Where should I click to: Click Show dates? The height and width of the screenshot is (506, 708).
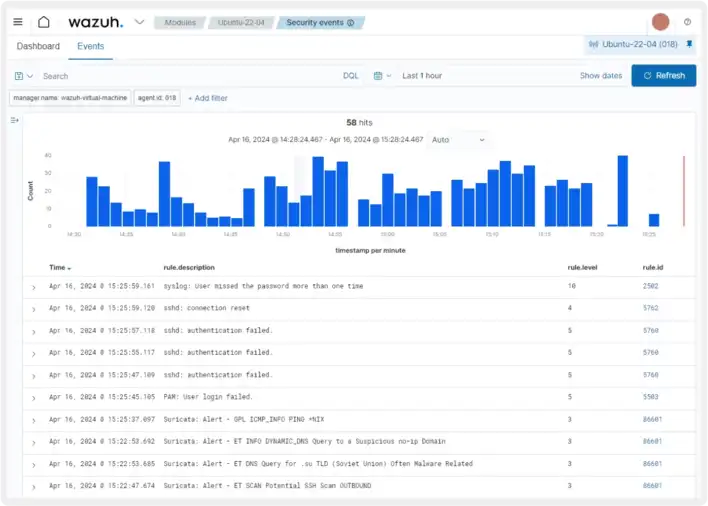(x=601, y=75)
